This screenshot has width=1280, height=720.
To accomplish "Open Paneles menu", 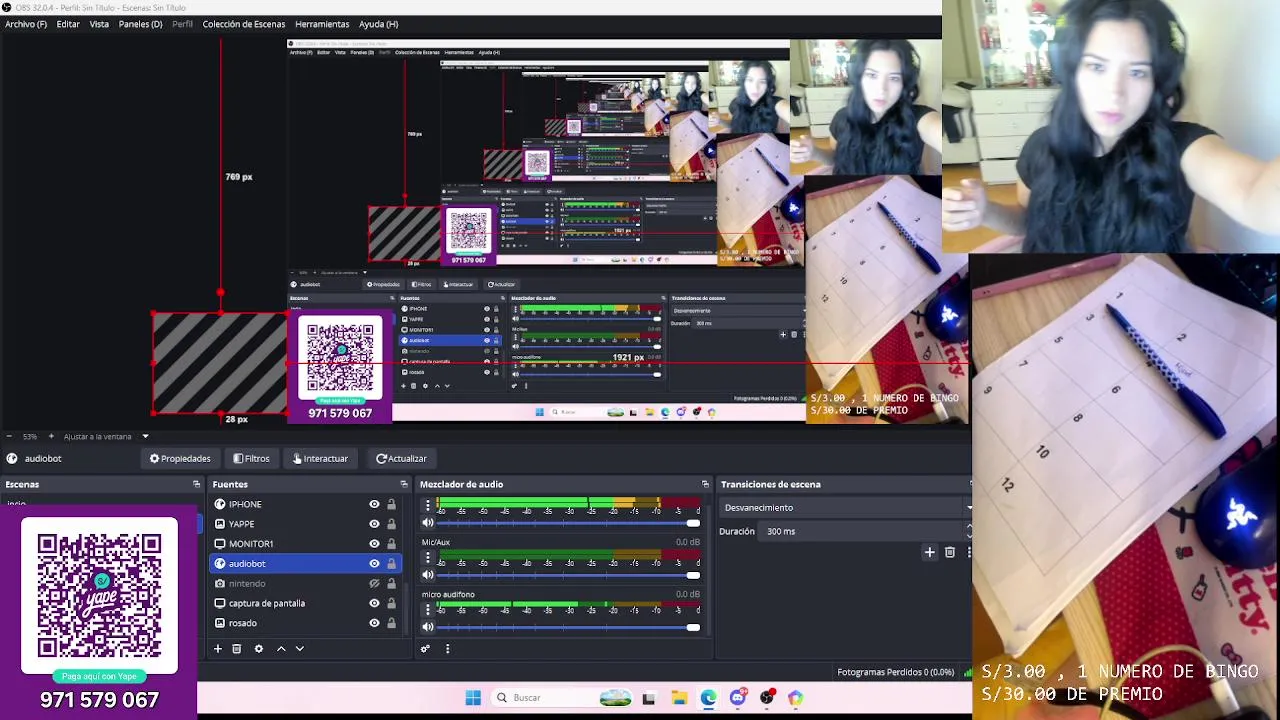I will 140,24.
